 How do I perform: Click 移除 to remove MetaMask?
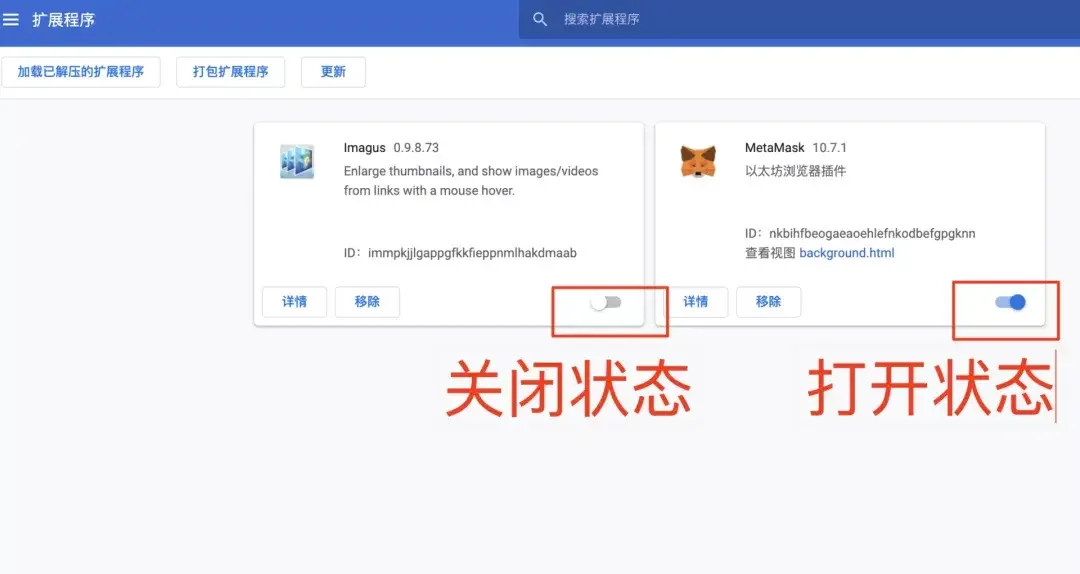[x=769, y=302]
